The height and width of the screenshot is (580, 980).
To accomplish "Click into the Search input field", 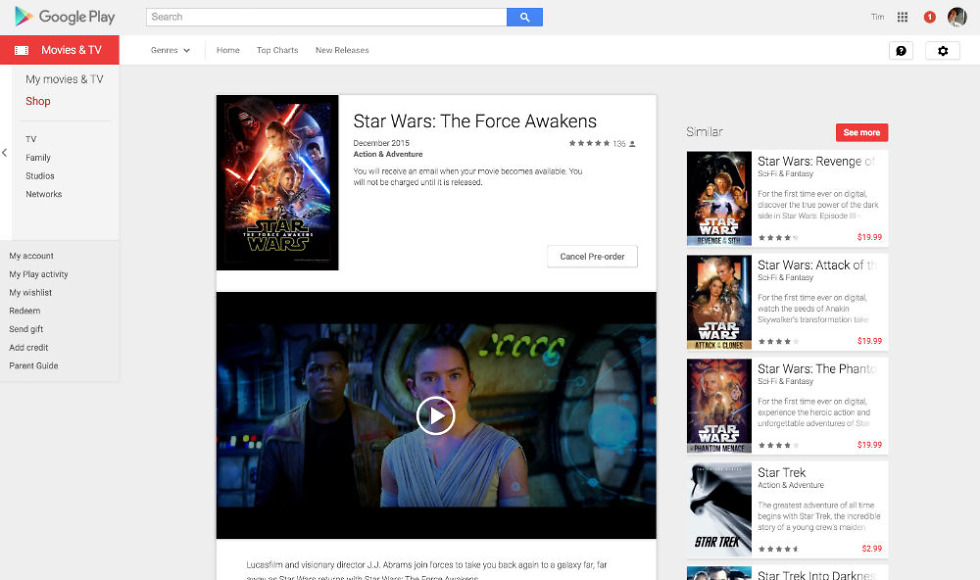I will 326,17.
